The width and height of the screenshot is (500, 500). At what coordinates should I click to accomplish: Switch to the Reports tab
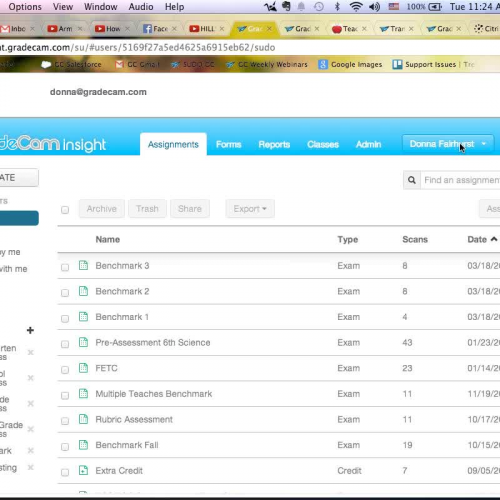click(274, 144)
